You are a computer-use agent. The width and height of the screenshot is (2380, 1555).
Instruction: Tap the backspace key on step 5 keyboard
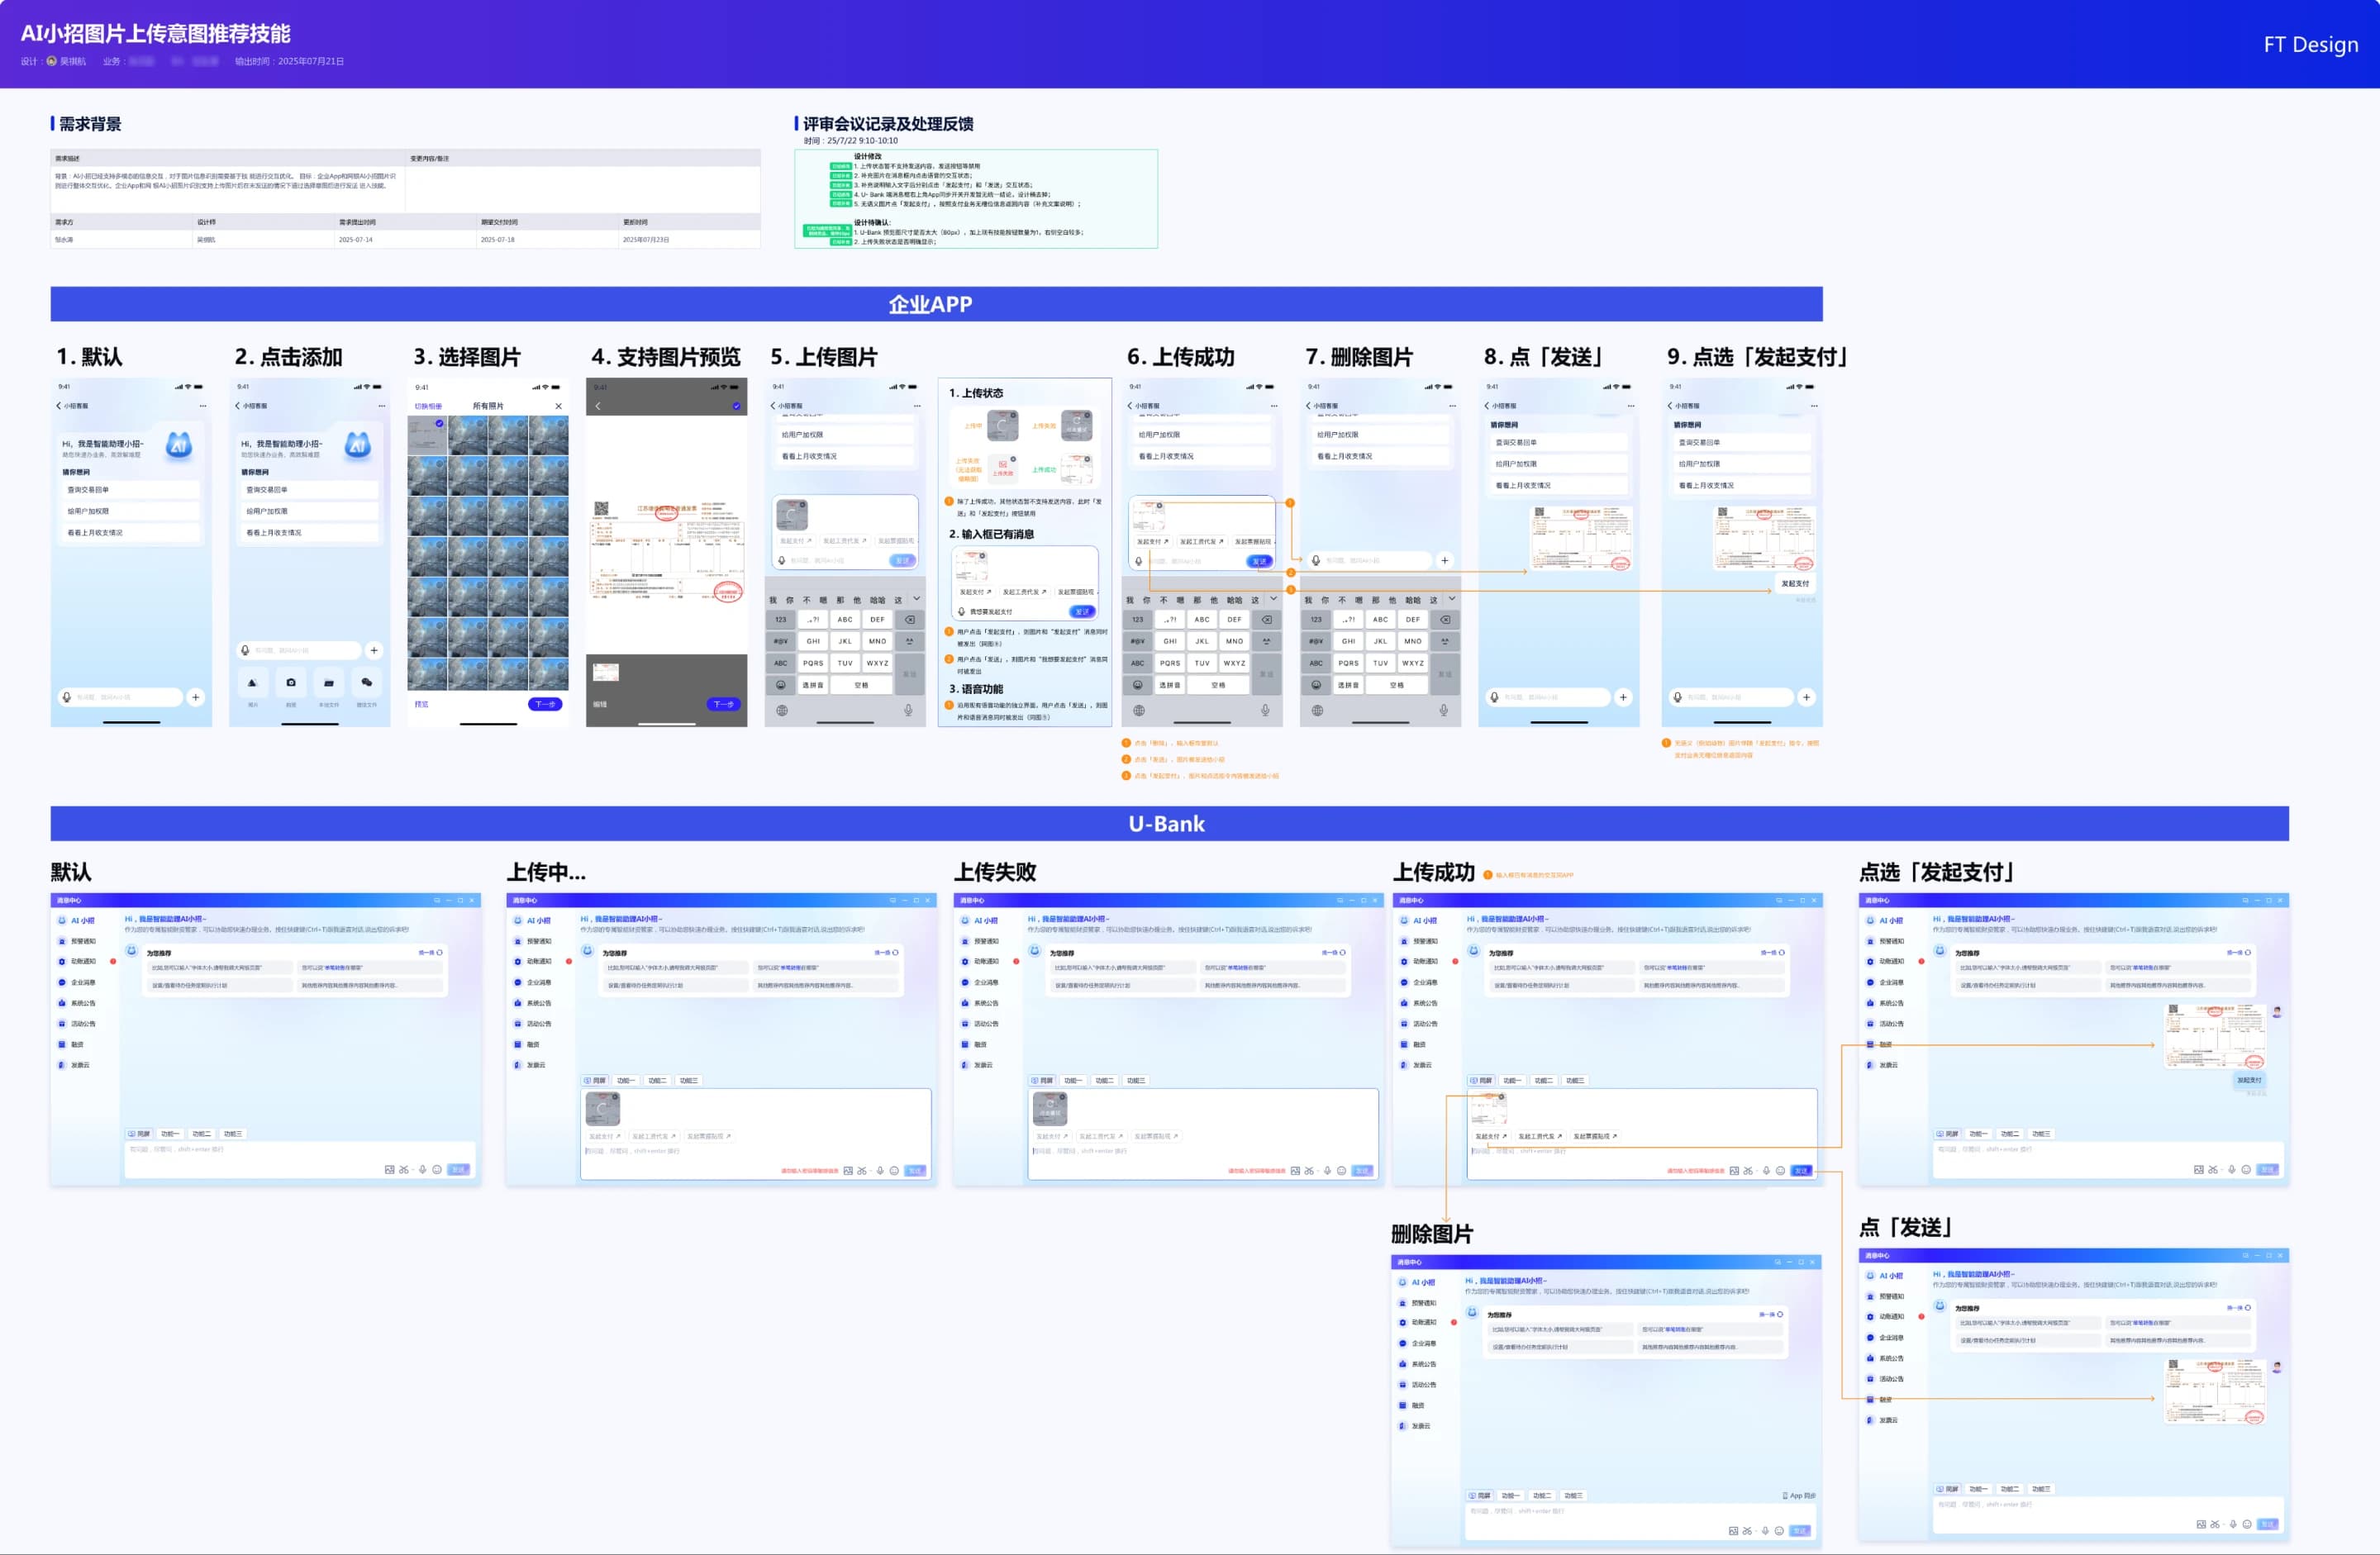(910, 620)
